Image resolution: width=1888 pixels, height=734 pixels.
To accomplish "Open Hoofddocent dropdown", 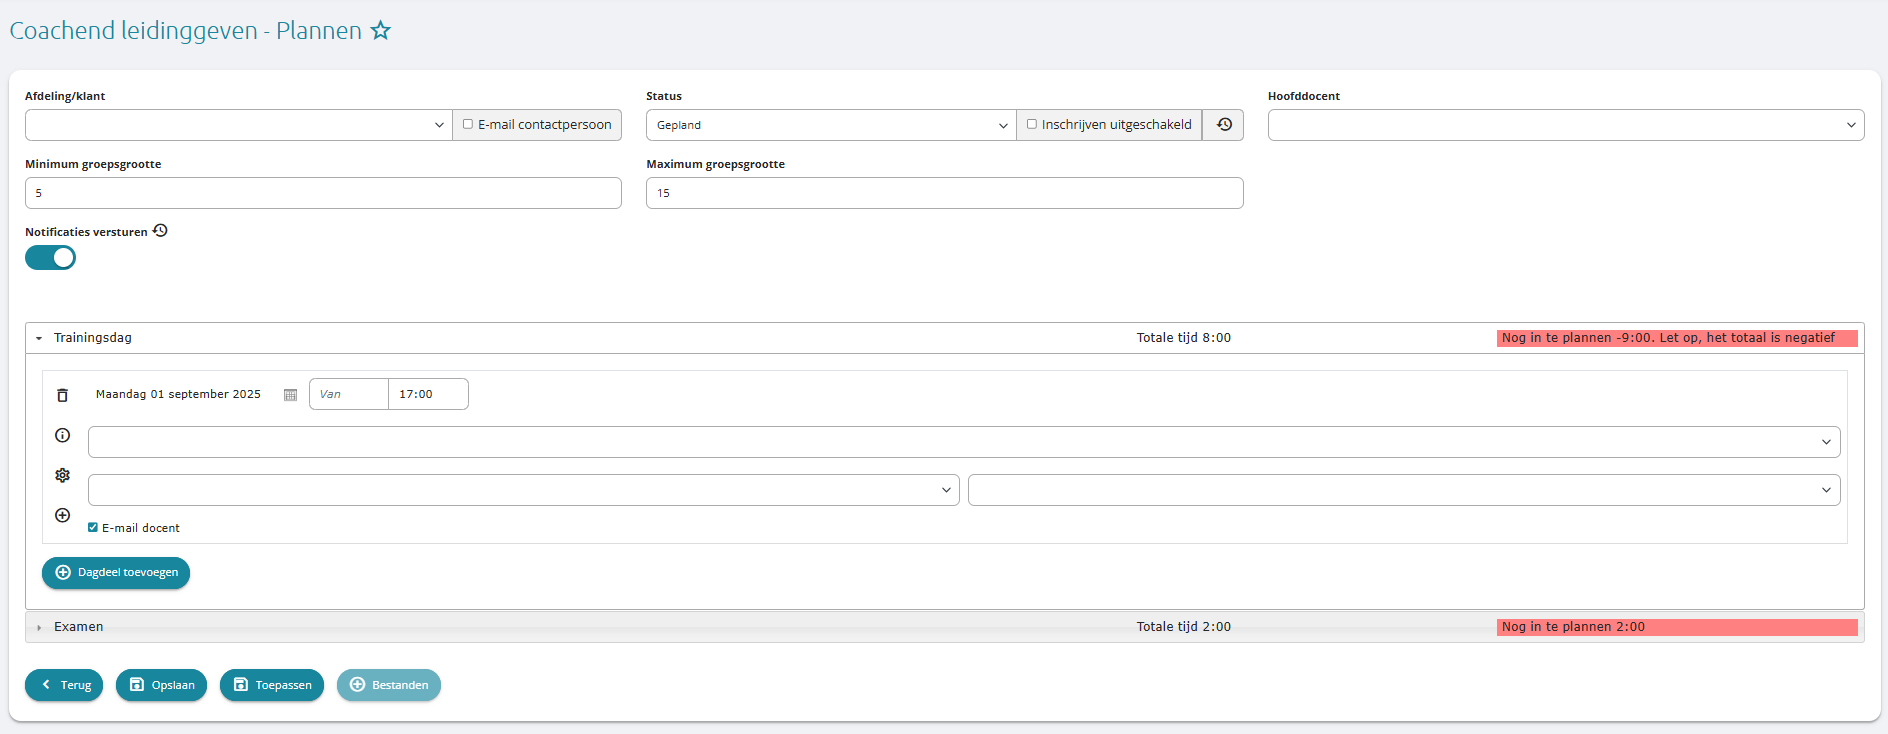I will [x=1566, y=125].
